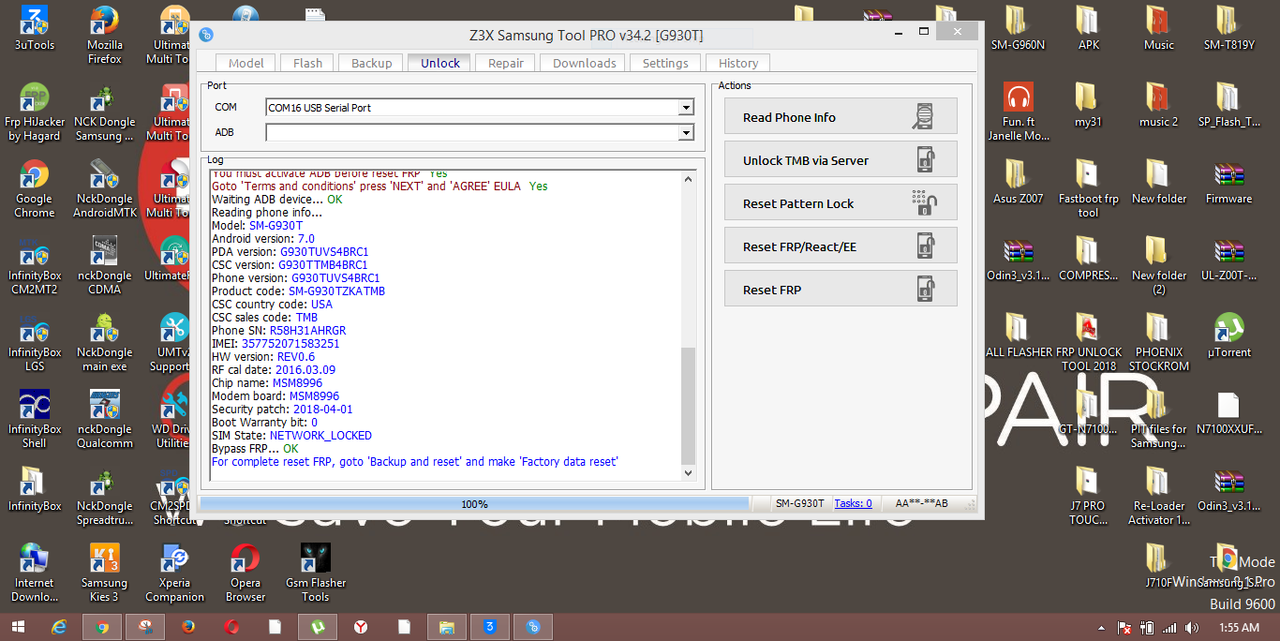
Task: Open the Fastboot frp tool folder
Action: (1089, 189)
